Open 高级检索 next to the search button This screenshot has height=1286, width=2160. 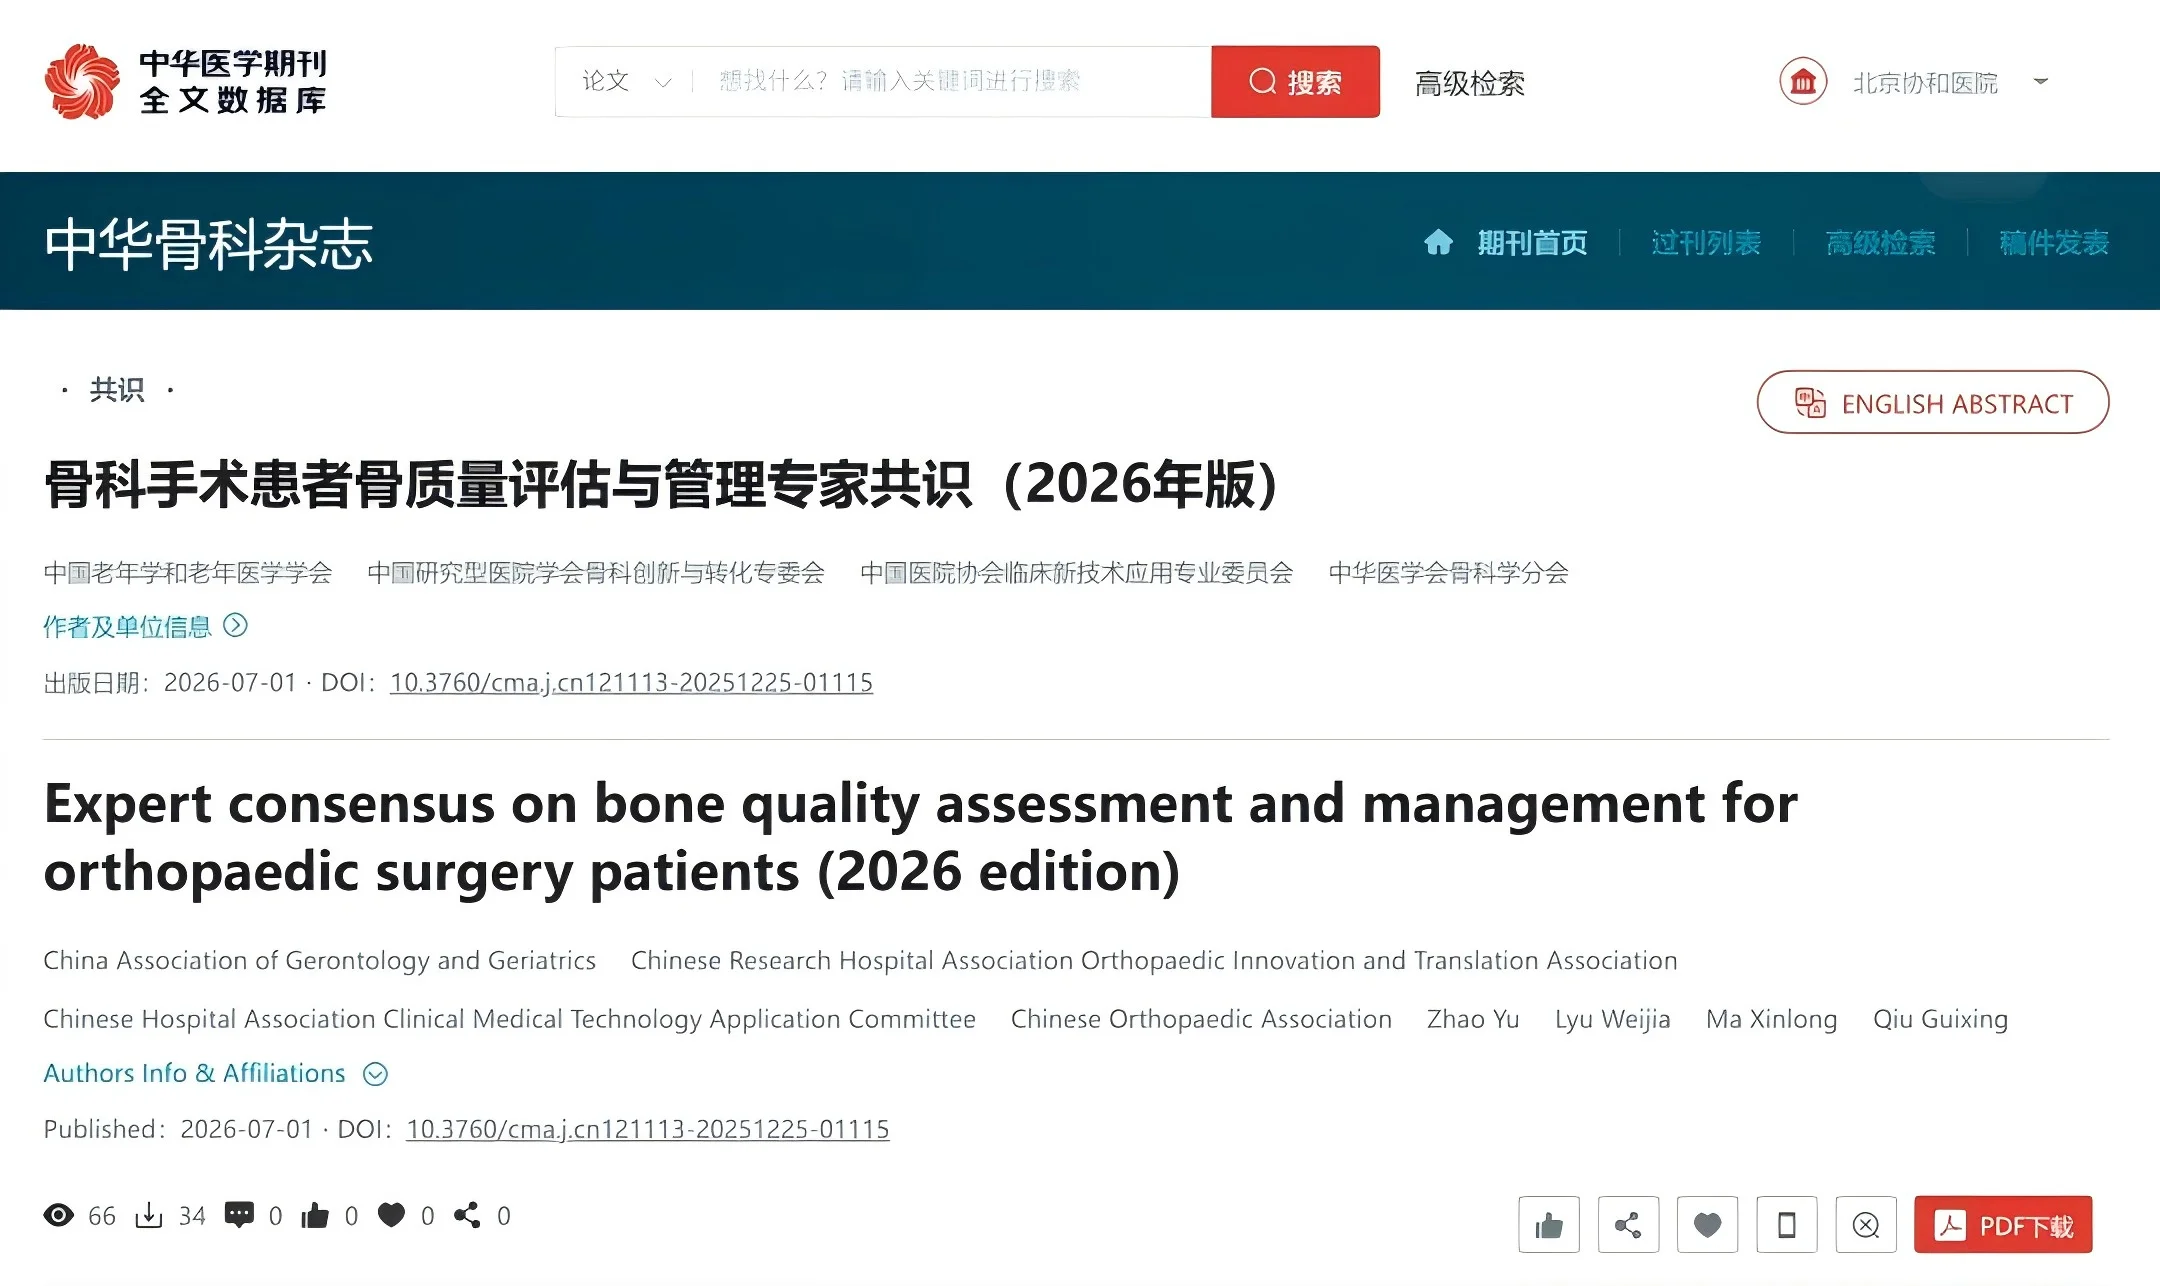pyautogui.click(x=1469, y=83)
